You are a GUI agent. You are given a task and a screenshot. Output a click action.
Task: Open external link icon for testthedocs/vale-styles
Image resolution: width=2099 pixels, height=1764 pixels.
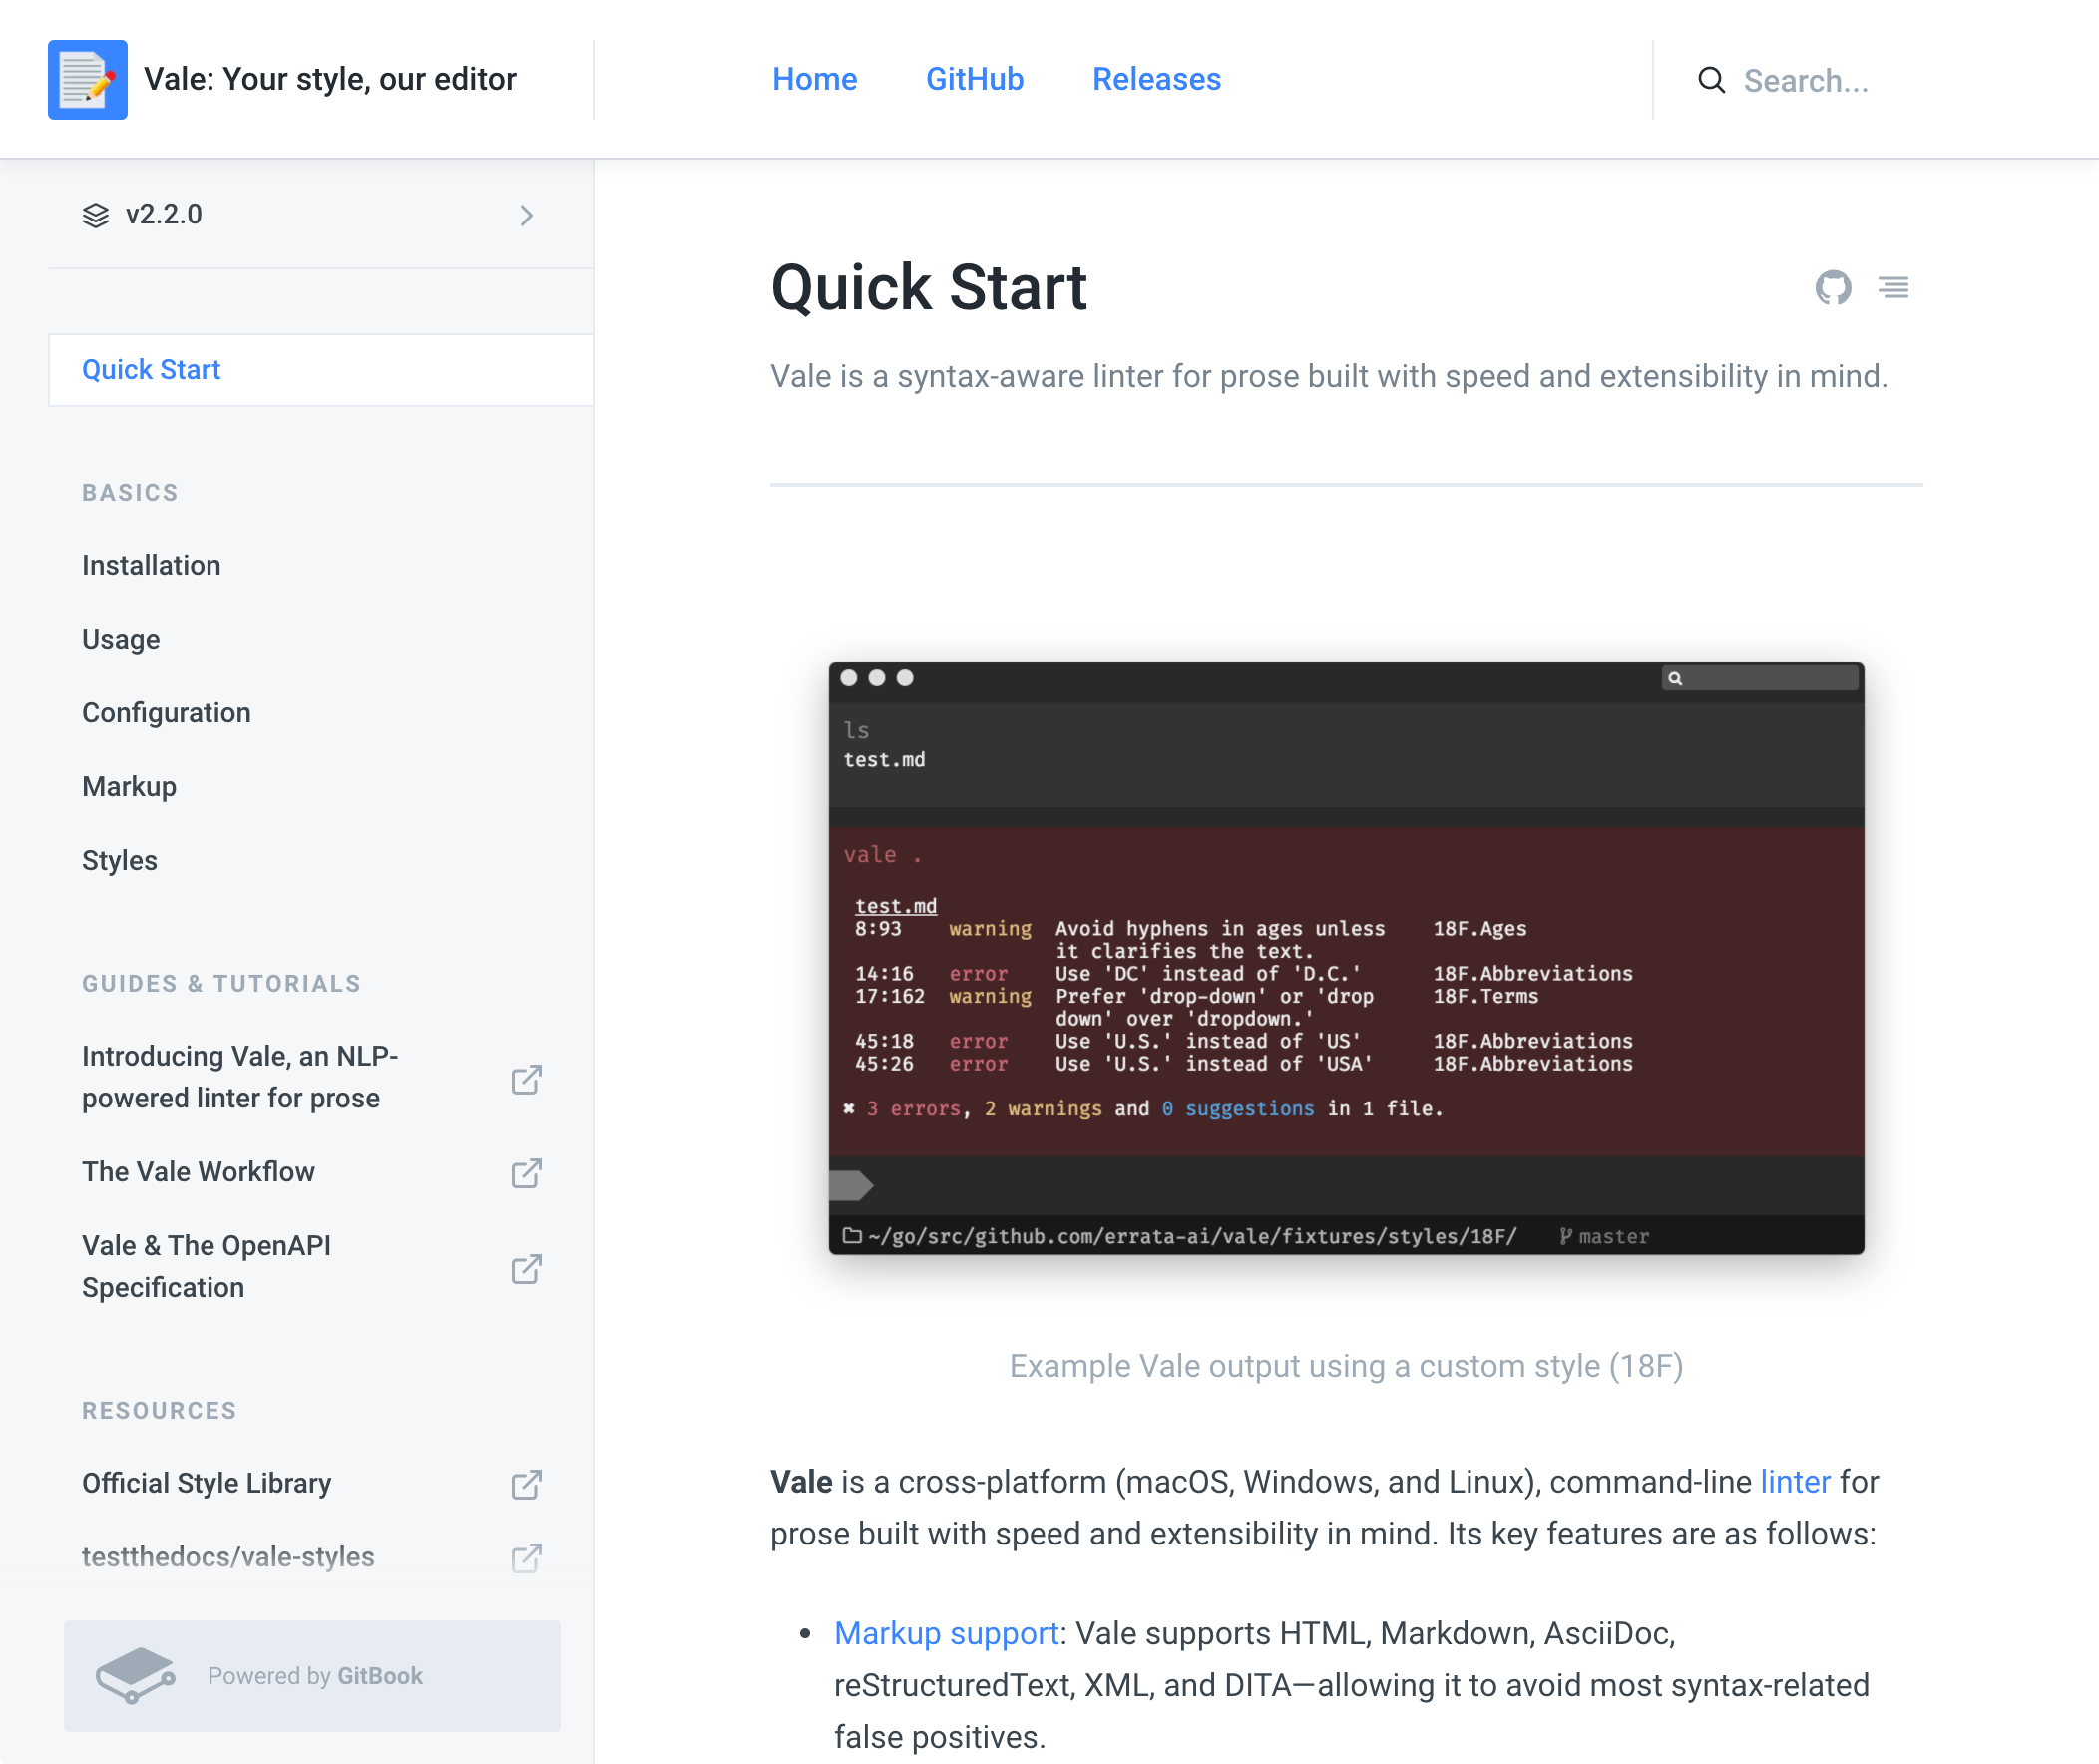(526, 1558)
